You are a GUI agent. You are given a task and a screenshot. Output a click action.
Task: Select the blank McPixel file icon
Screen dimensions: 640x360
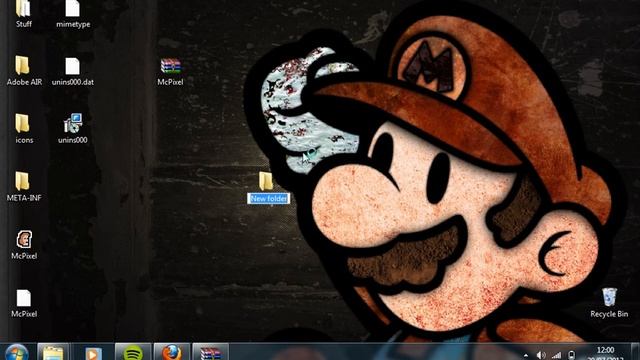tap(24, 304)
